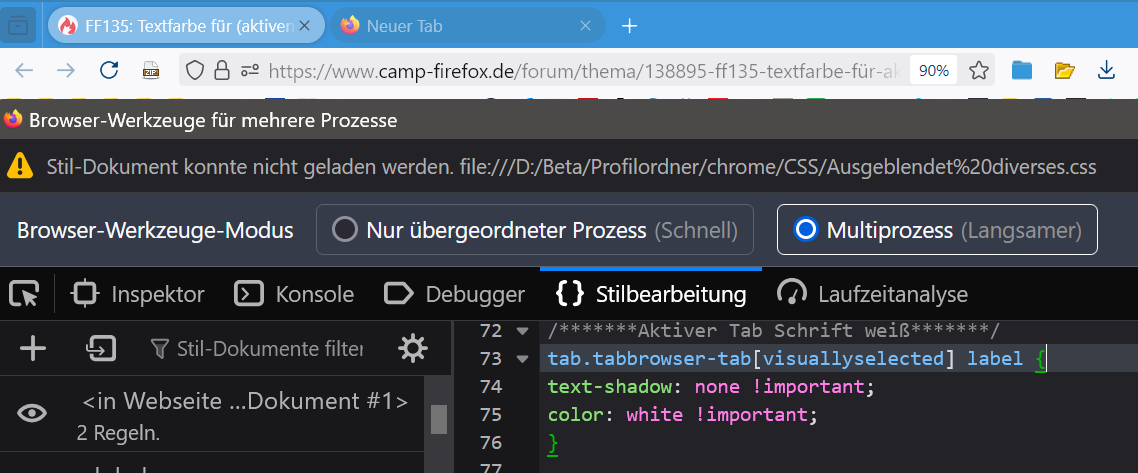Click the 90% zoom level indicator

[933, 70]
